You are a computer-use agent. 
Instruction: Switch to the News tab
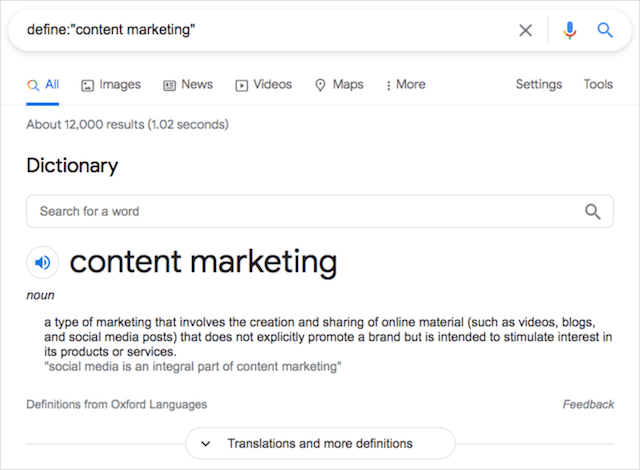[187, 85]
